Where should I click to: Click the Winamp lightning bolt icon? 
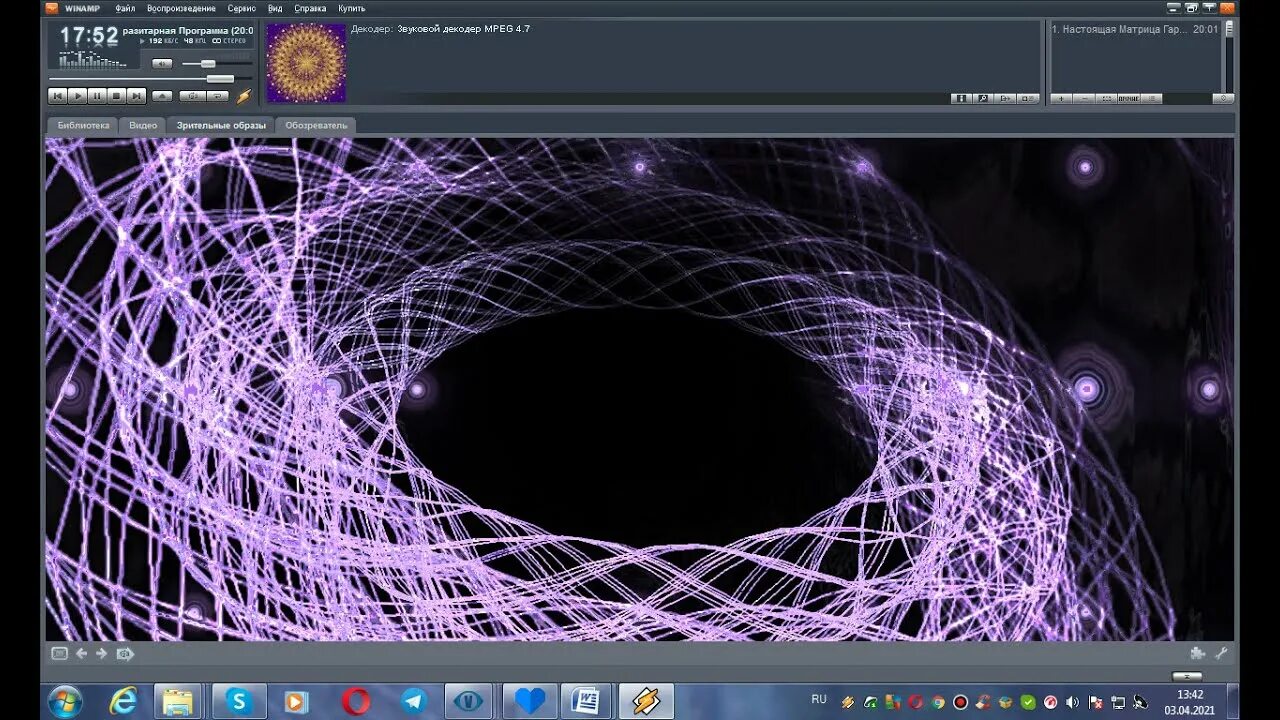pyautogui.click(x=243, y=96)
